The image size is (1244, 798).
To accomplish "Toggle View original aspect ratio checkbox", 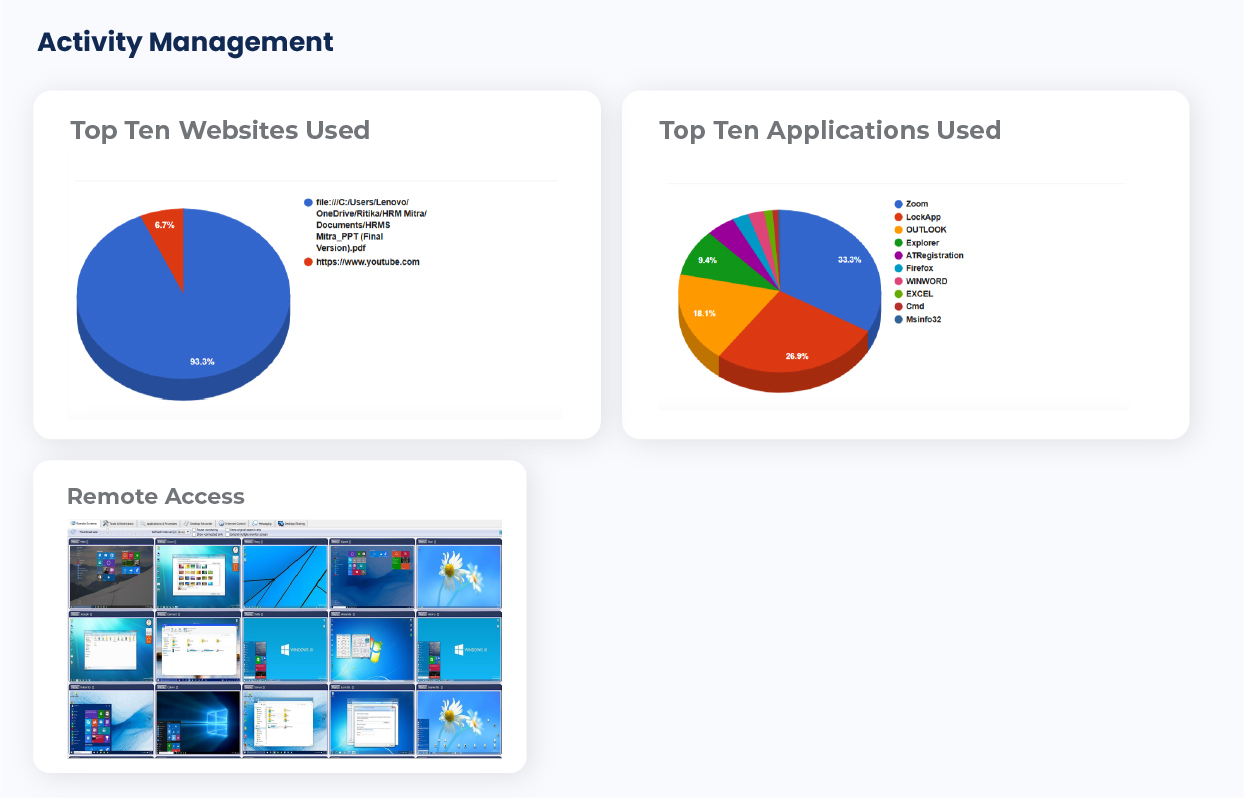I will [228, 530].
